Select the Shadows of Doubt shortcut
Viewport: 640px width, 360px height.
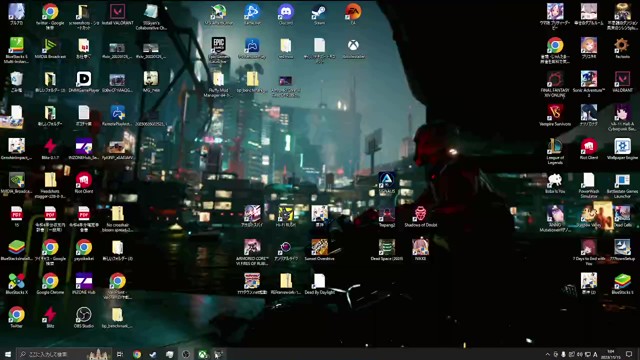420,216
